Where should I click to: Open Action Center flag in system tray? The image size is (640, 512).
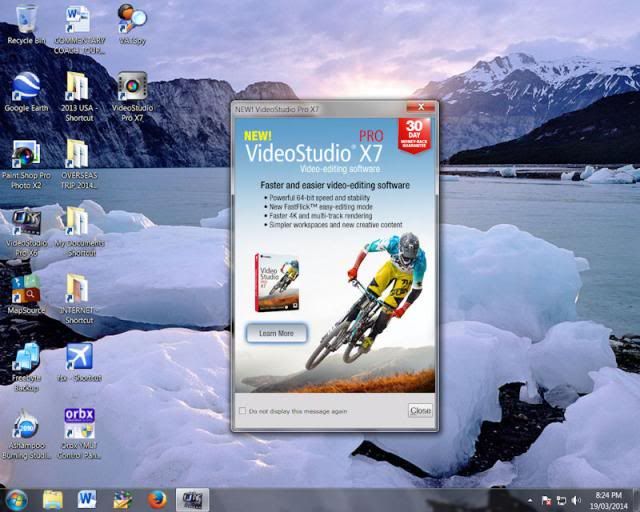coord(546,501)
